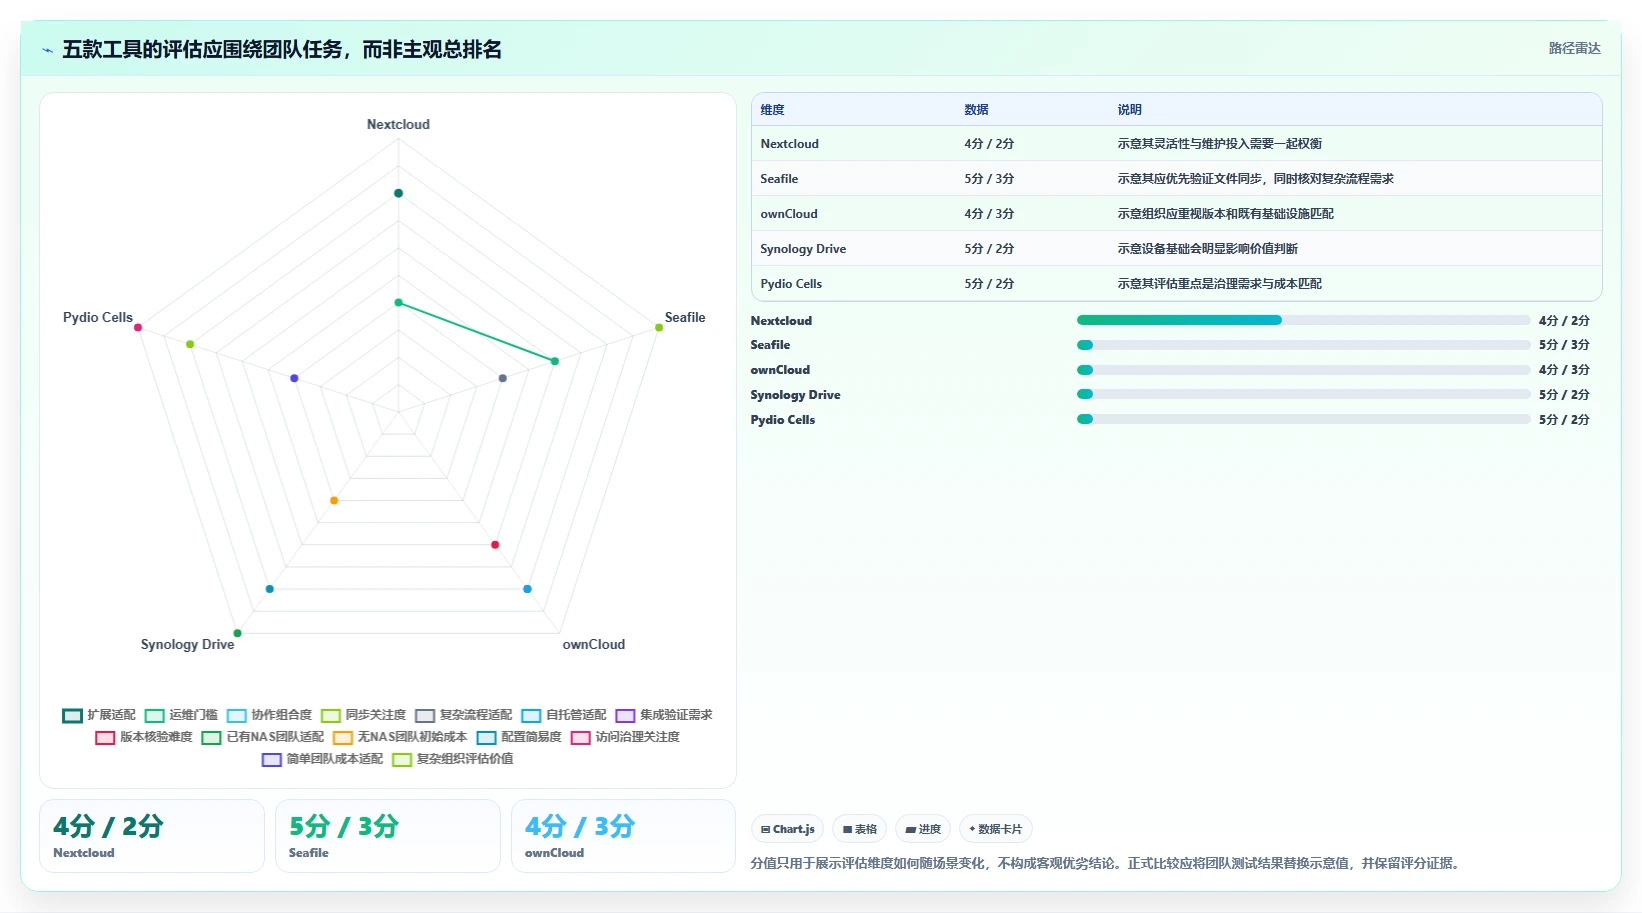The image size is (1642, 913).
Task: Click the dark green point on Nextcloud axis
Action: tap(398, 193)
